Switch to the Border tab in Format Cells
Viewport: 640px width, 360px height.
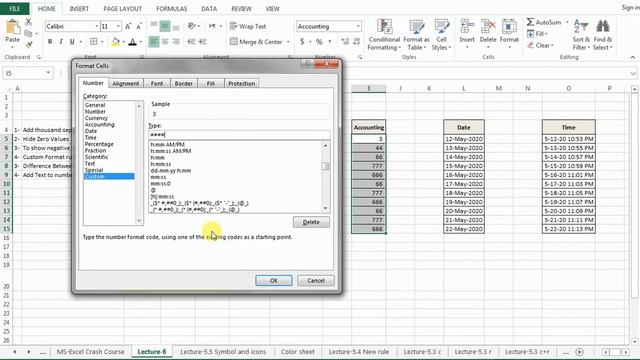click(x=183, y=83)
